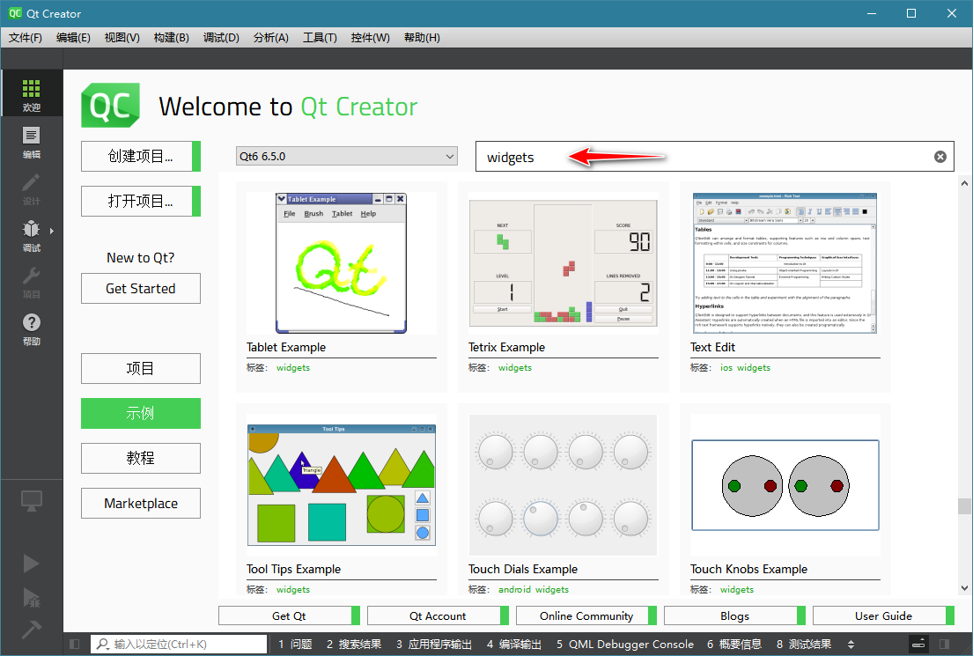
Task: Open the Marketplace tab
Action: coord(141,504)
